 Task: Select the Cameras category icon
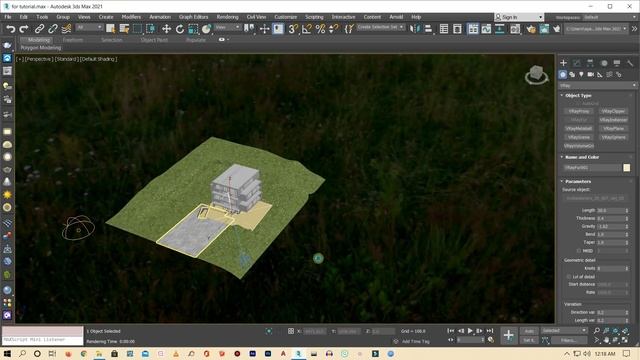pos(591,75)
